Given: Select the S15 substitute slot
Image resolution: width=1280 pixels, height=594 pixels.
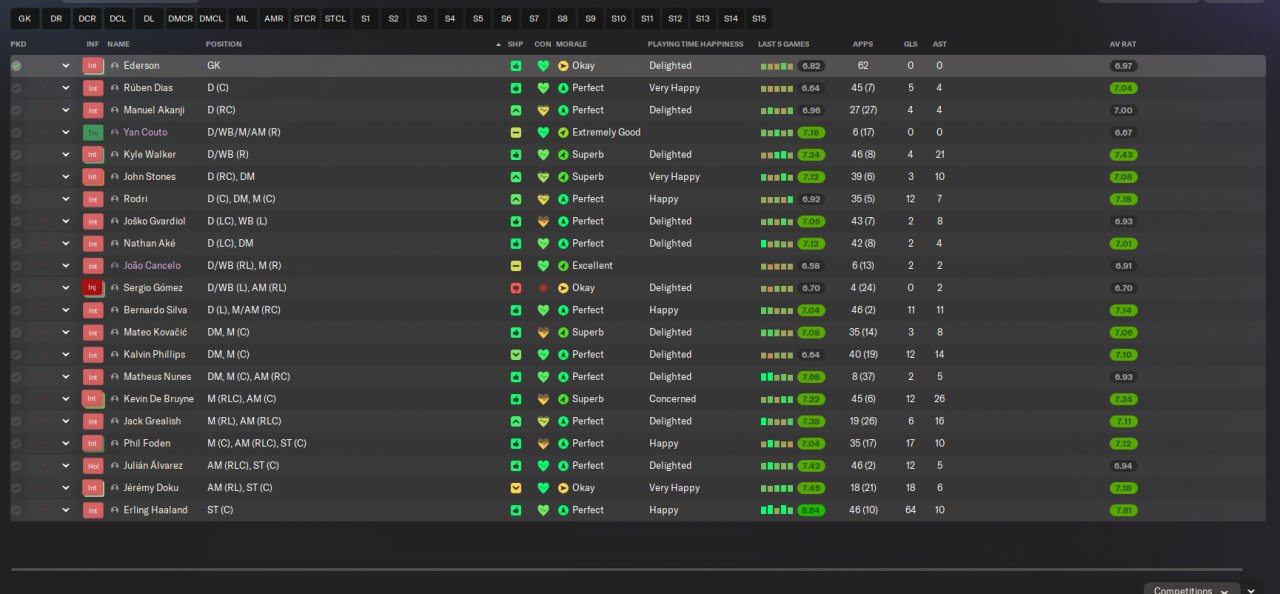Looking at the screenshot, I should click(x=759, y=19).
